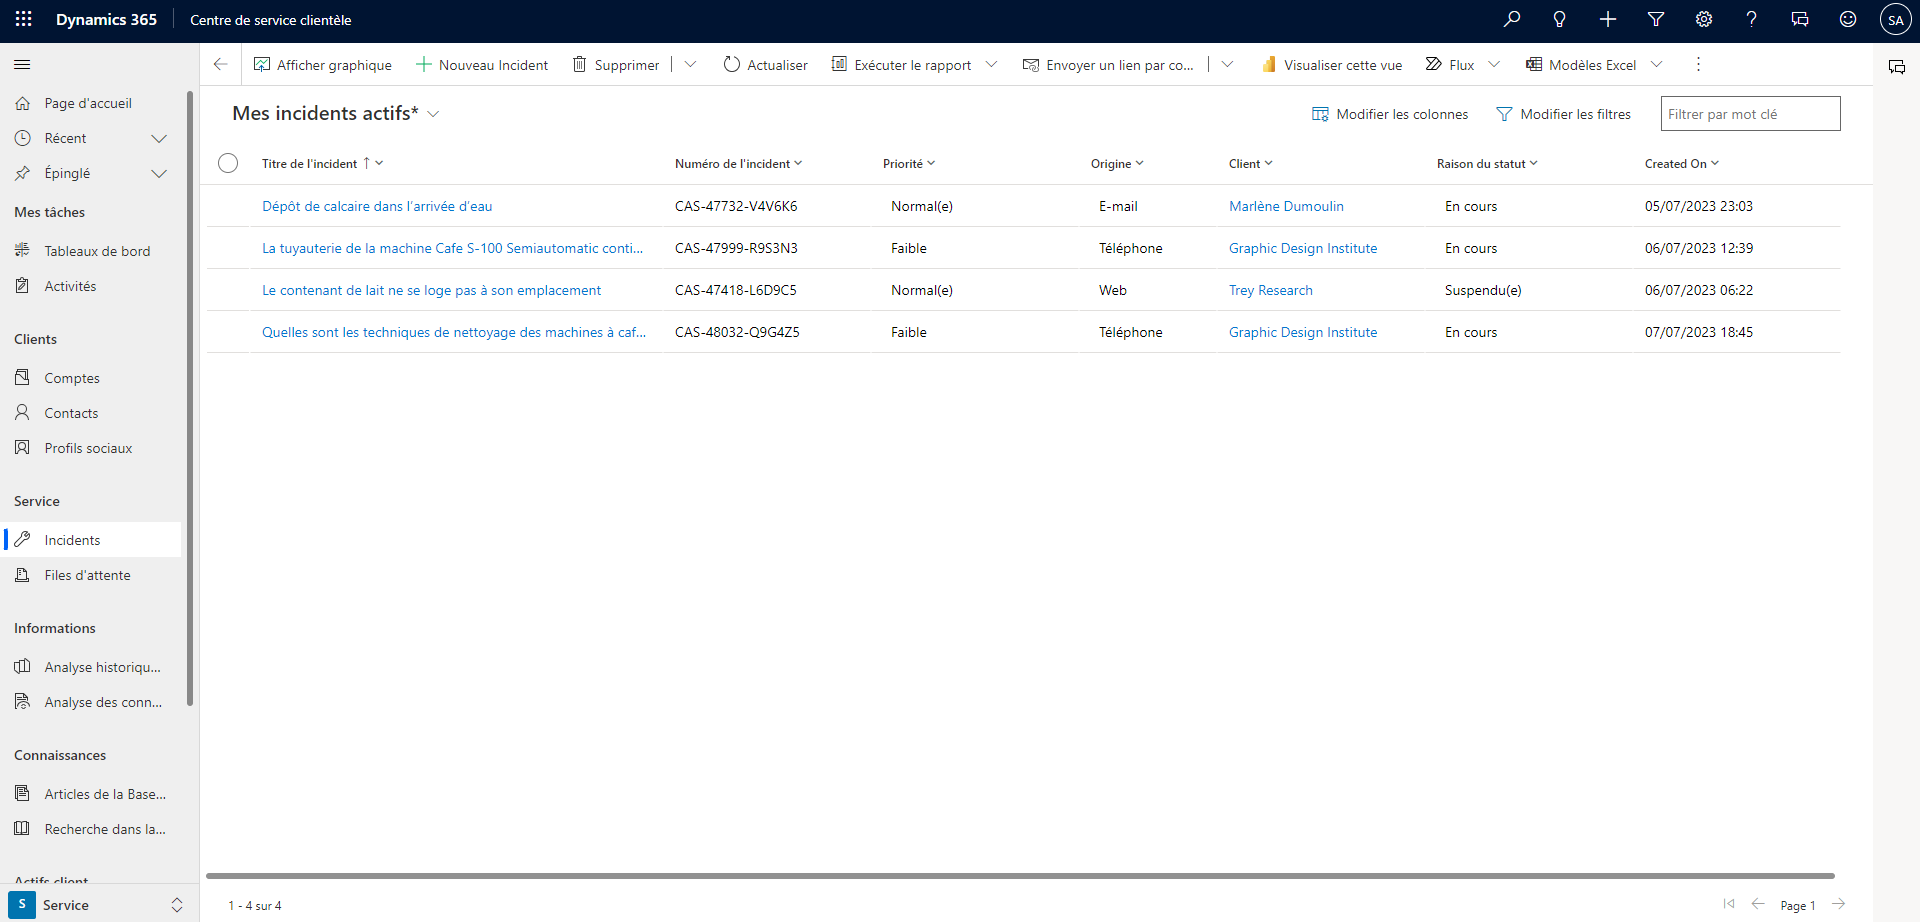Open the Service area switcher
Viewport: 1920px width, 922px height.
tap(96, 904)
